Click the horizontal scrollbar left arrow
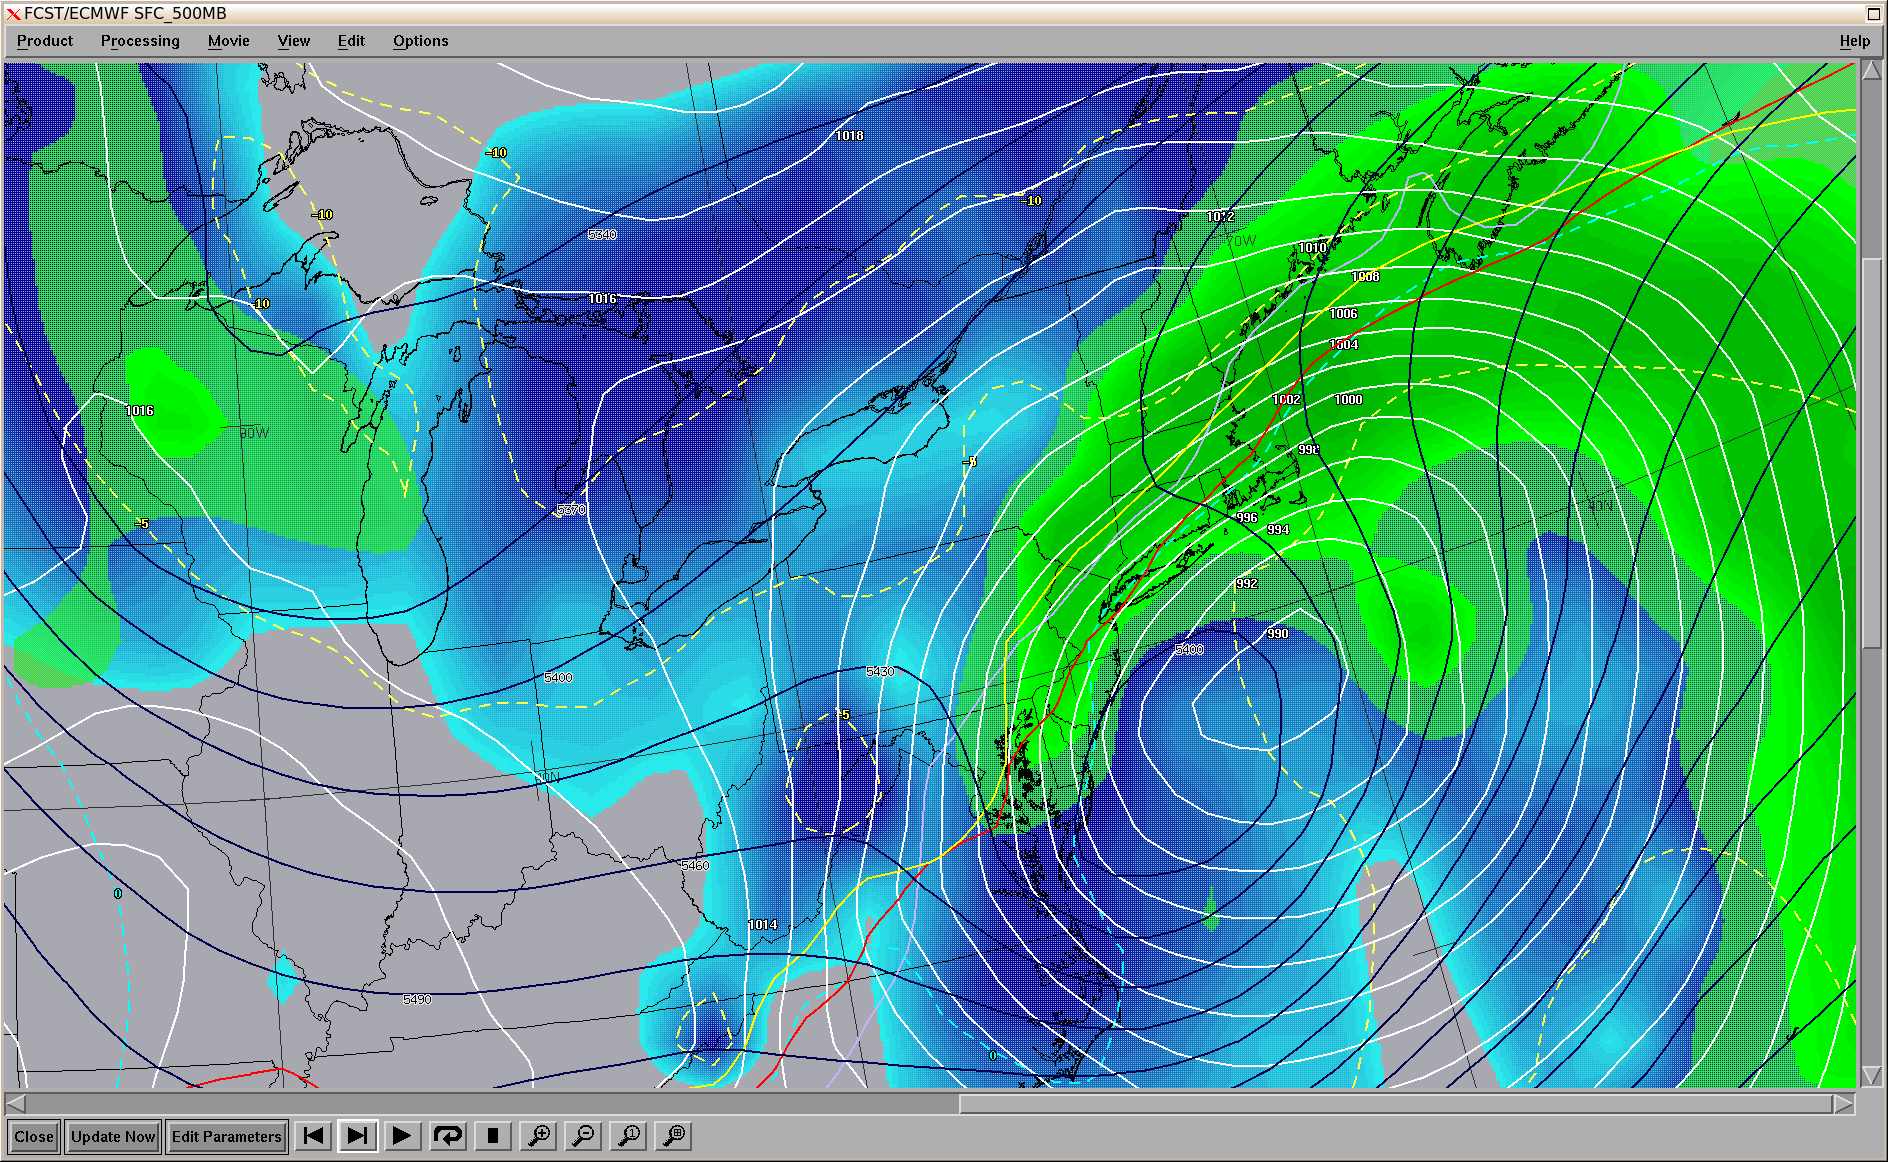Screen dimensions: 1888x1162 [x=15, y=1103]
